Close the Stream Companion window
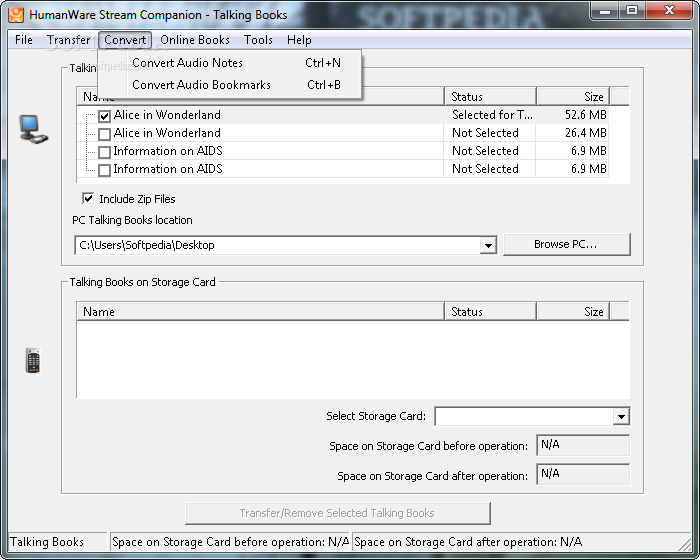The image size is (700, 560). pos(669,10)
